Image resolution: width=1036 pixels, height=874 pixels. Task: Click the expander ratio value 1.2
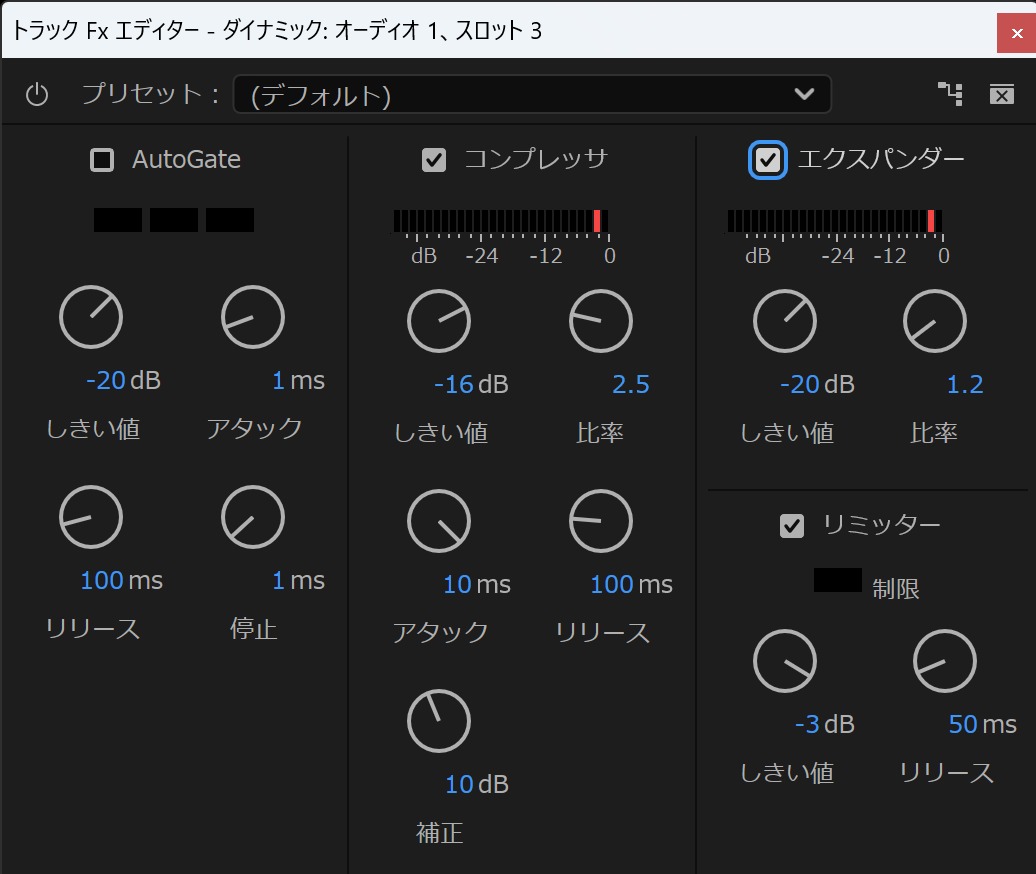(x=965, y=384)
